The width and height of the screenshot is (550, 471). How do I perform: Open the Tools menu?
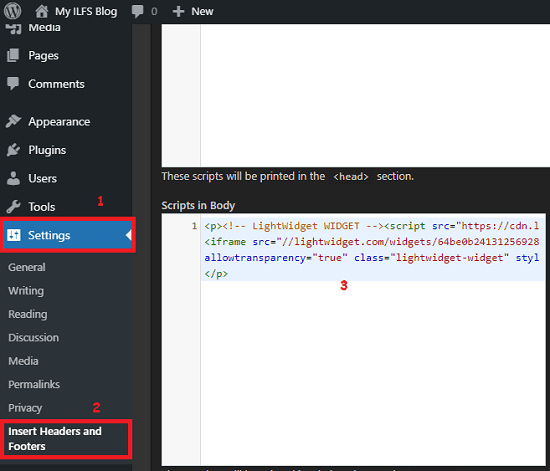tap(42, 207)
